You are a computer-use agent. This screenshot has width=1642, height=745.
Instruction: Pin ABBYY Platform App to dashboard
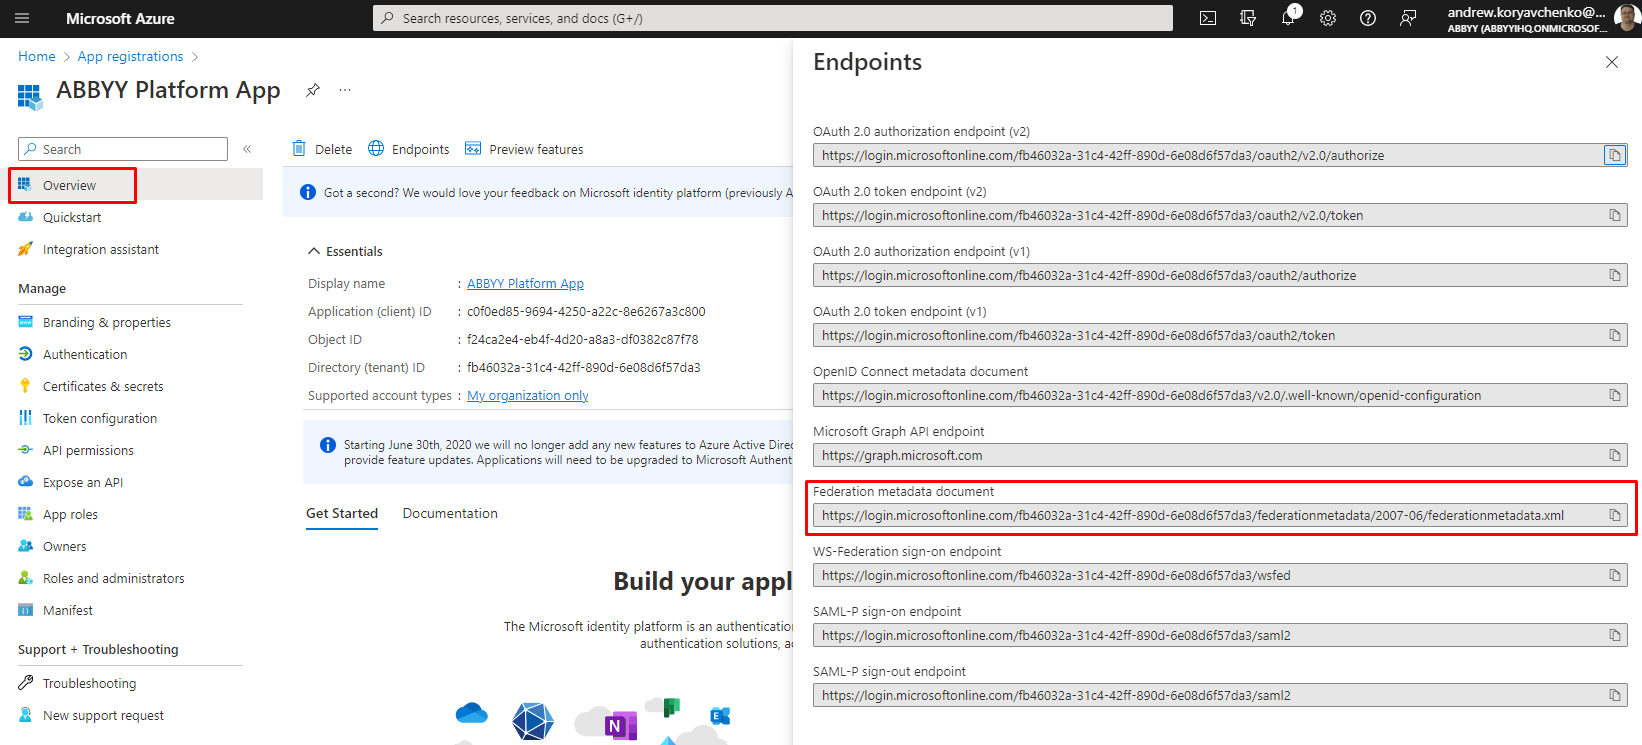pyautogui.click(x=313, y=90)
